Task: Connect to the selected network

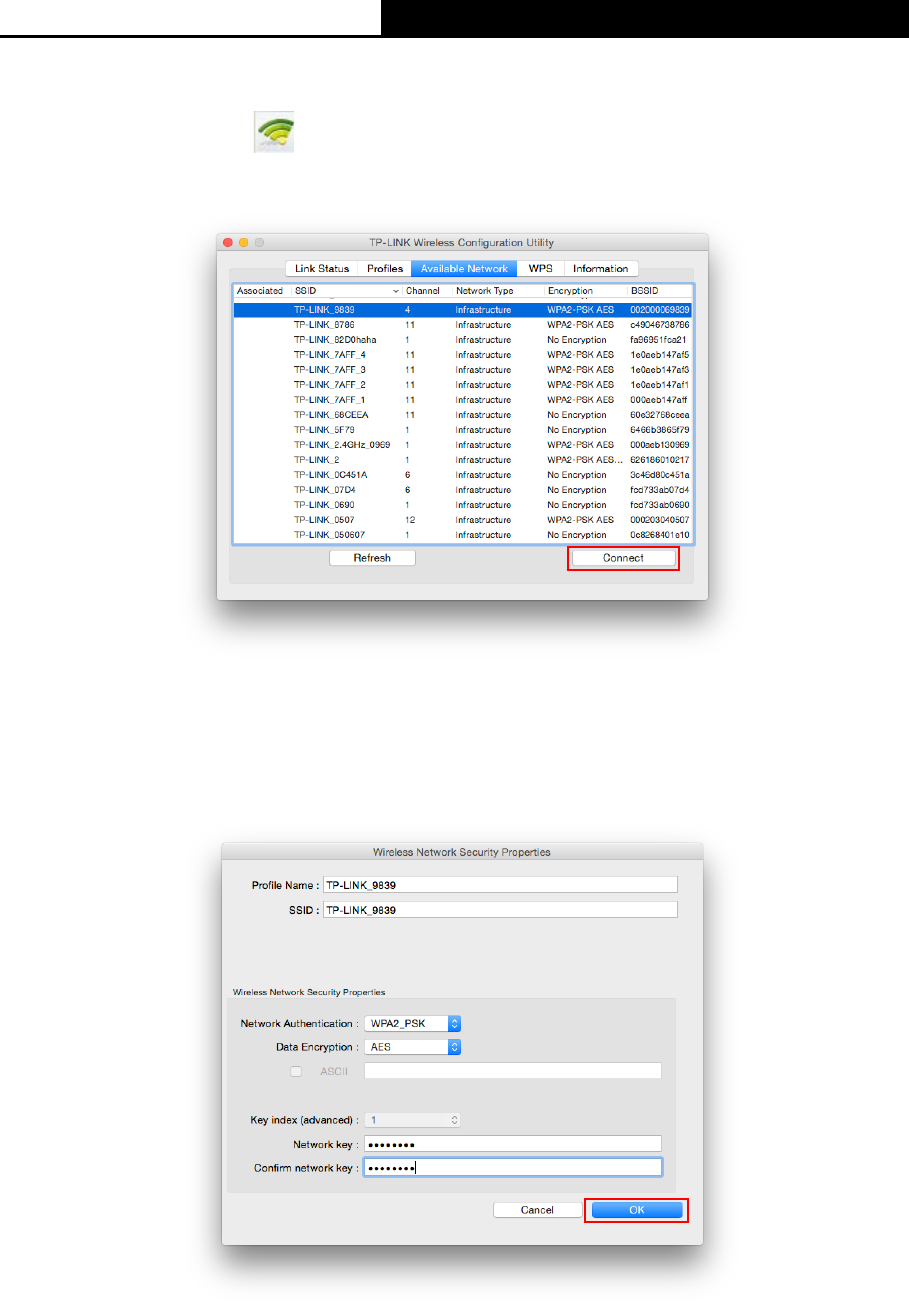Action: (623, 558)
